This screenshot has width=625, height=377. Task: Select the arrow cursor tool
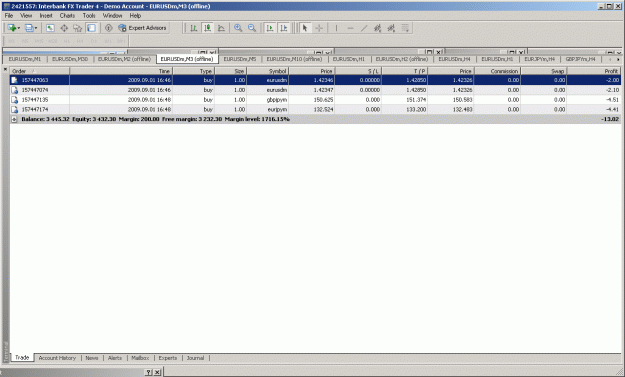coord(305,28)
